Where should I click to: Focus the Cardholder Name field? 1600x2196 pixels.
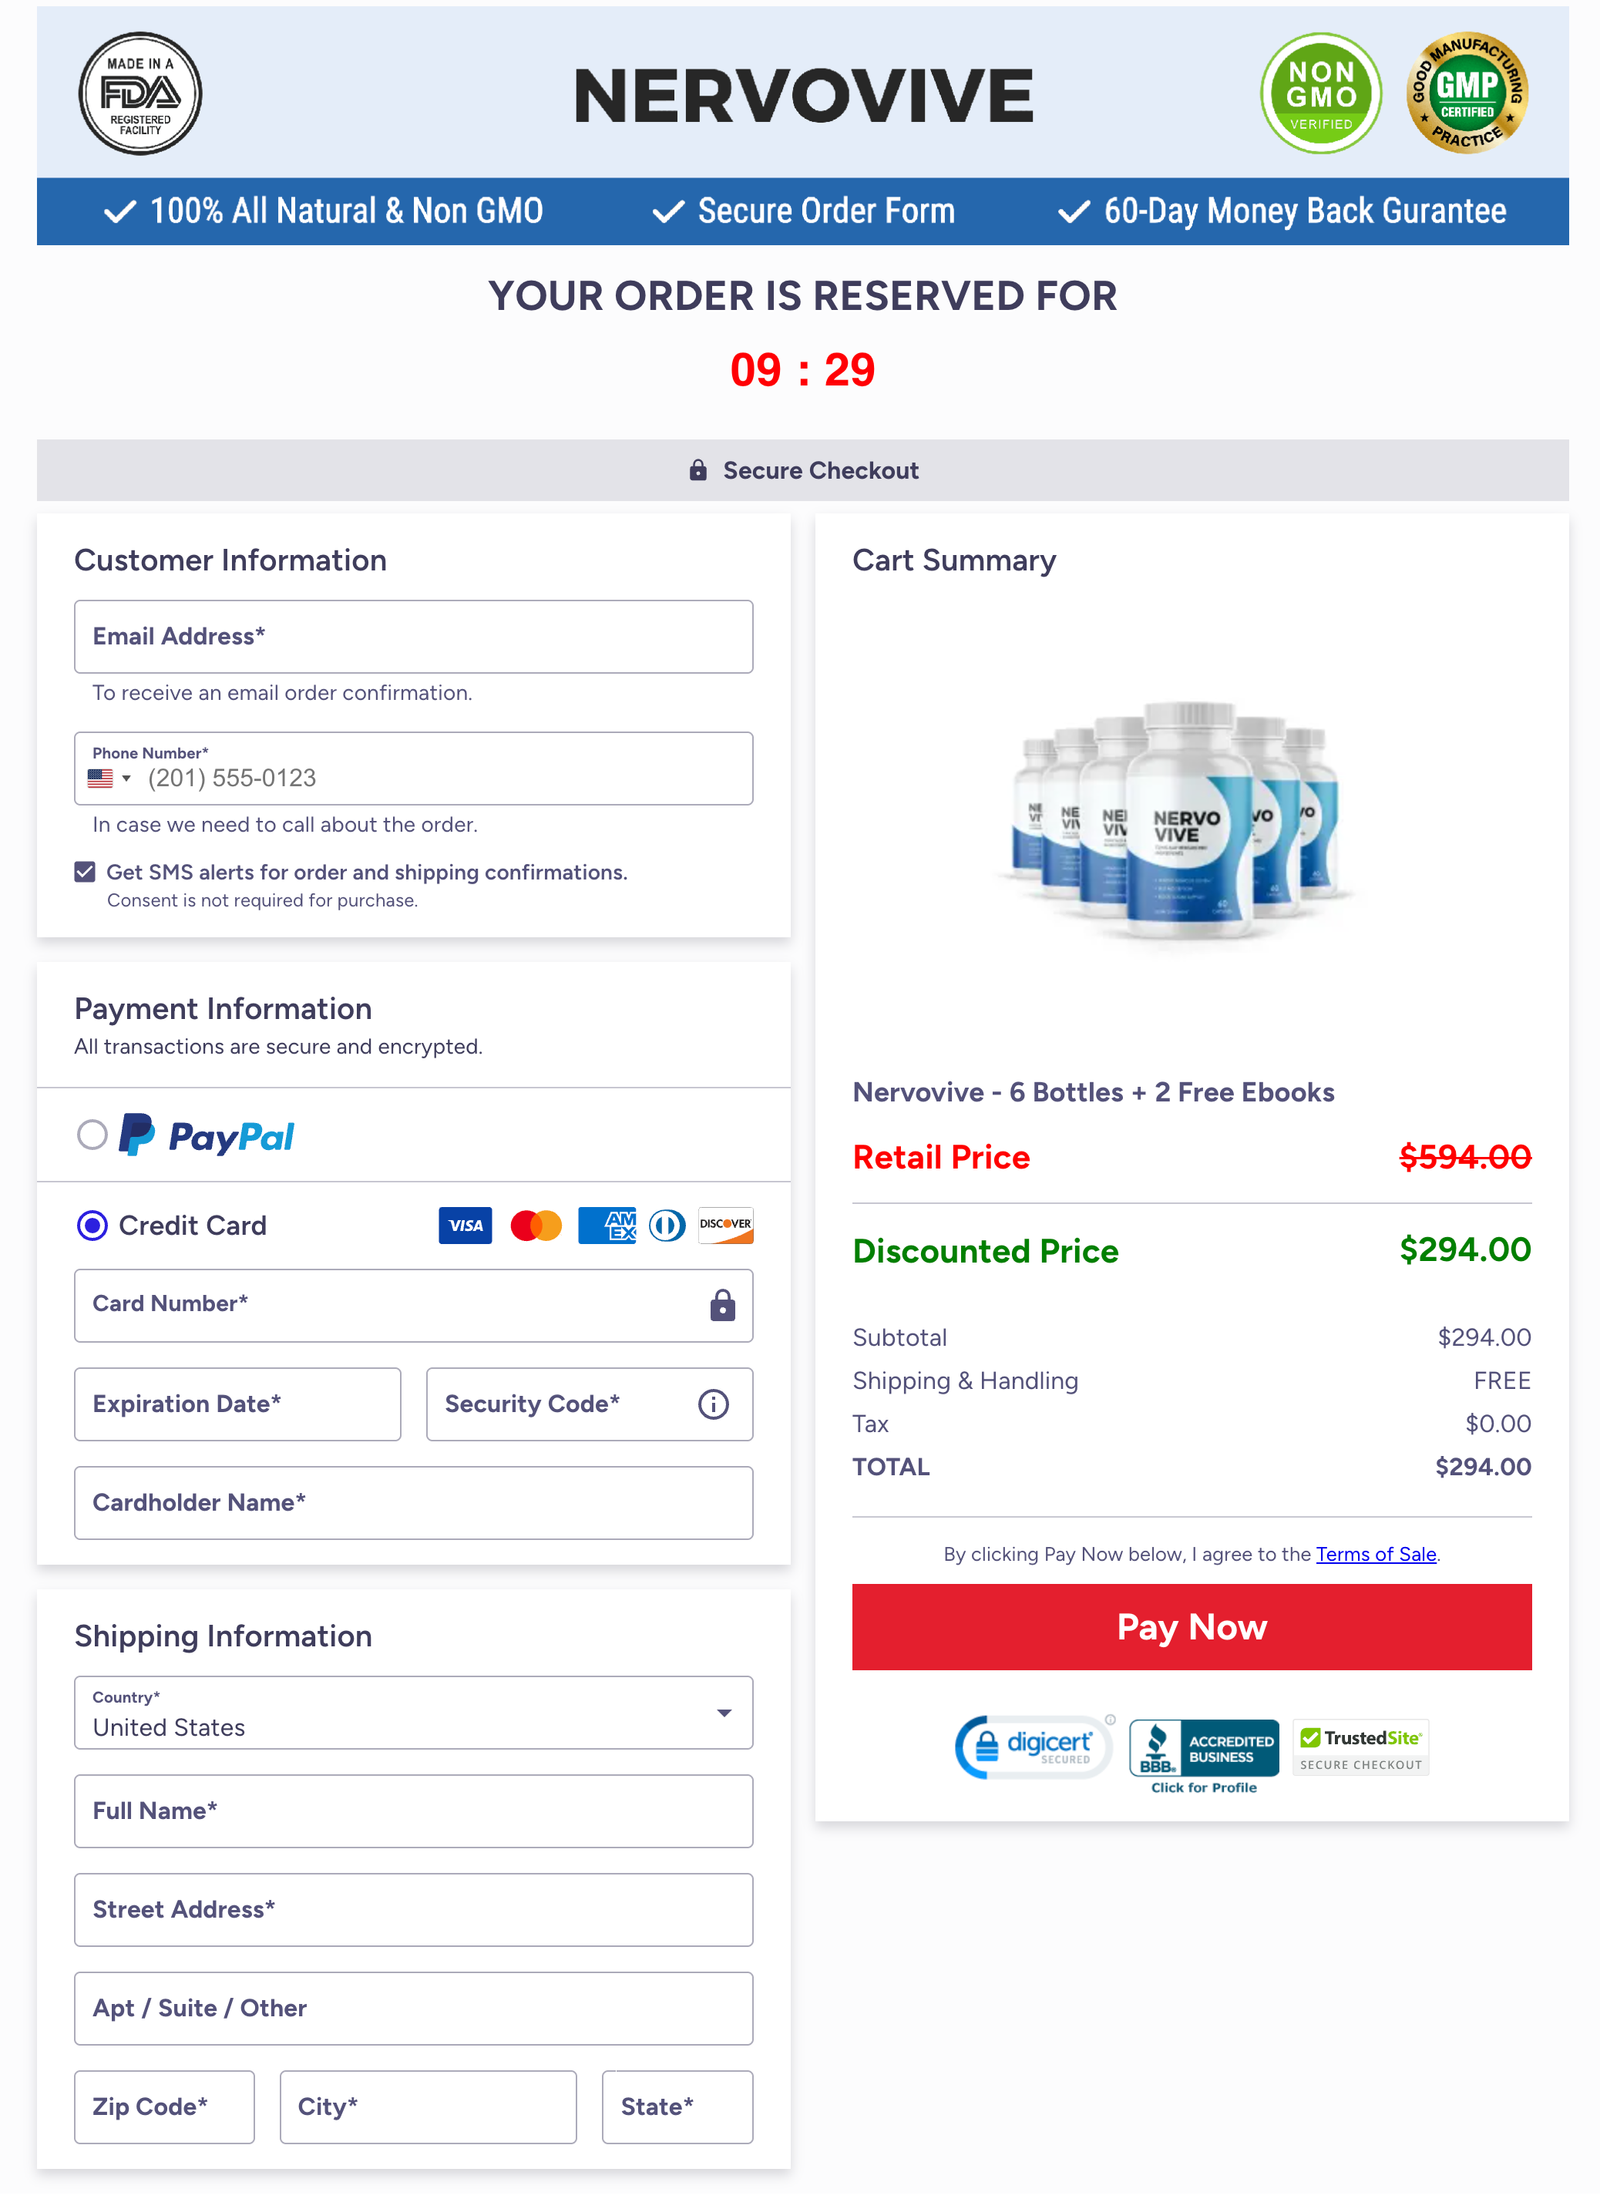tap(413, 1503)
